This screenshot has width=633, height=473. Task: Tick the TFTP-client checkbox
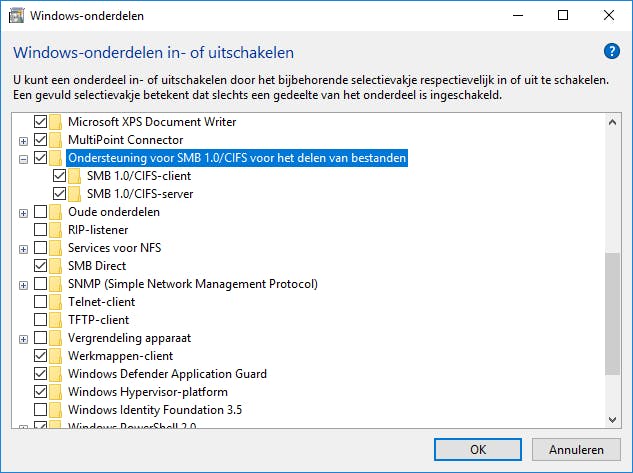(x=40, y=320)
